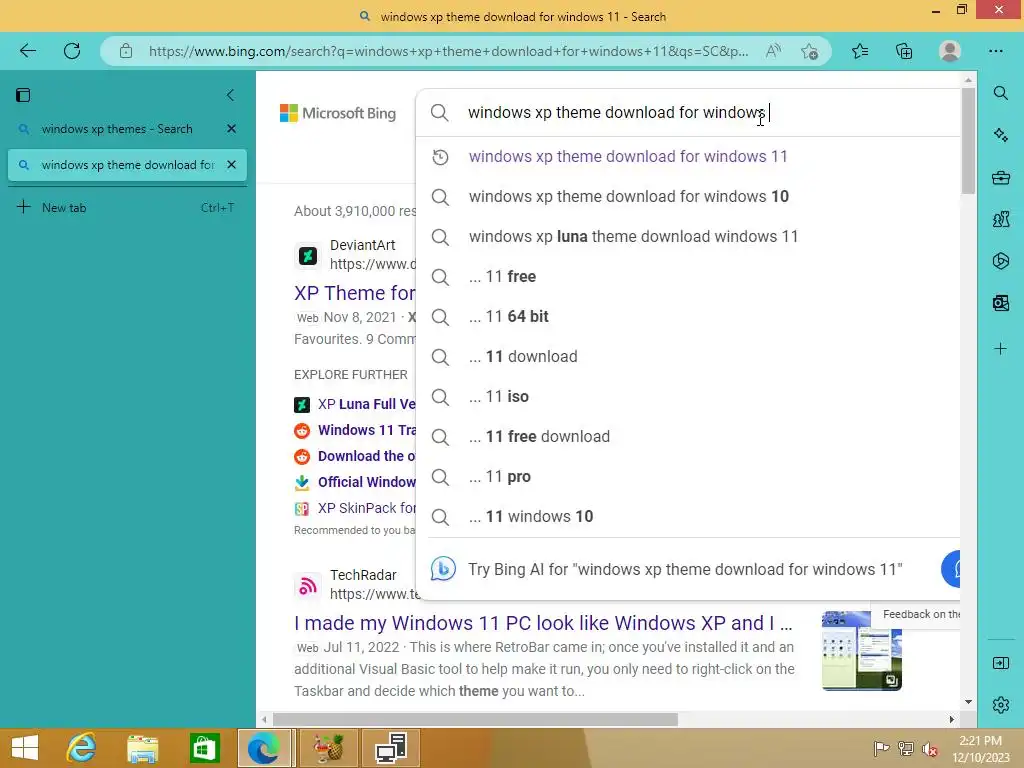Click the page scrollbar down arrow
The height and width of the screenshot is (768, 1024).
[968, 702]
